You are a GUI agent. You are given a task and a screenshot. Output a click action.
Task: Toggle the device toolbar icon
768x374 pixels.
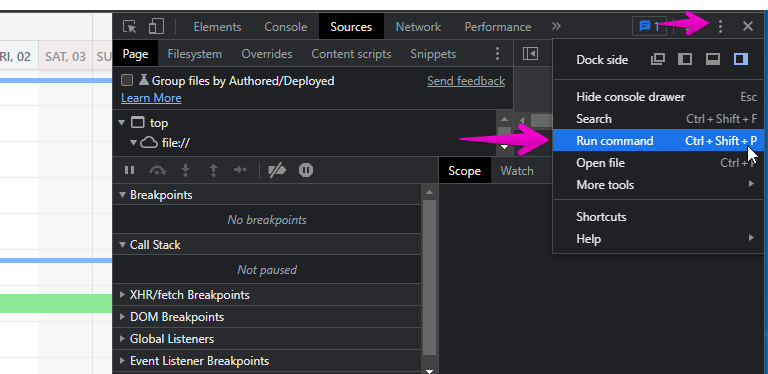coord(156,26)
